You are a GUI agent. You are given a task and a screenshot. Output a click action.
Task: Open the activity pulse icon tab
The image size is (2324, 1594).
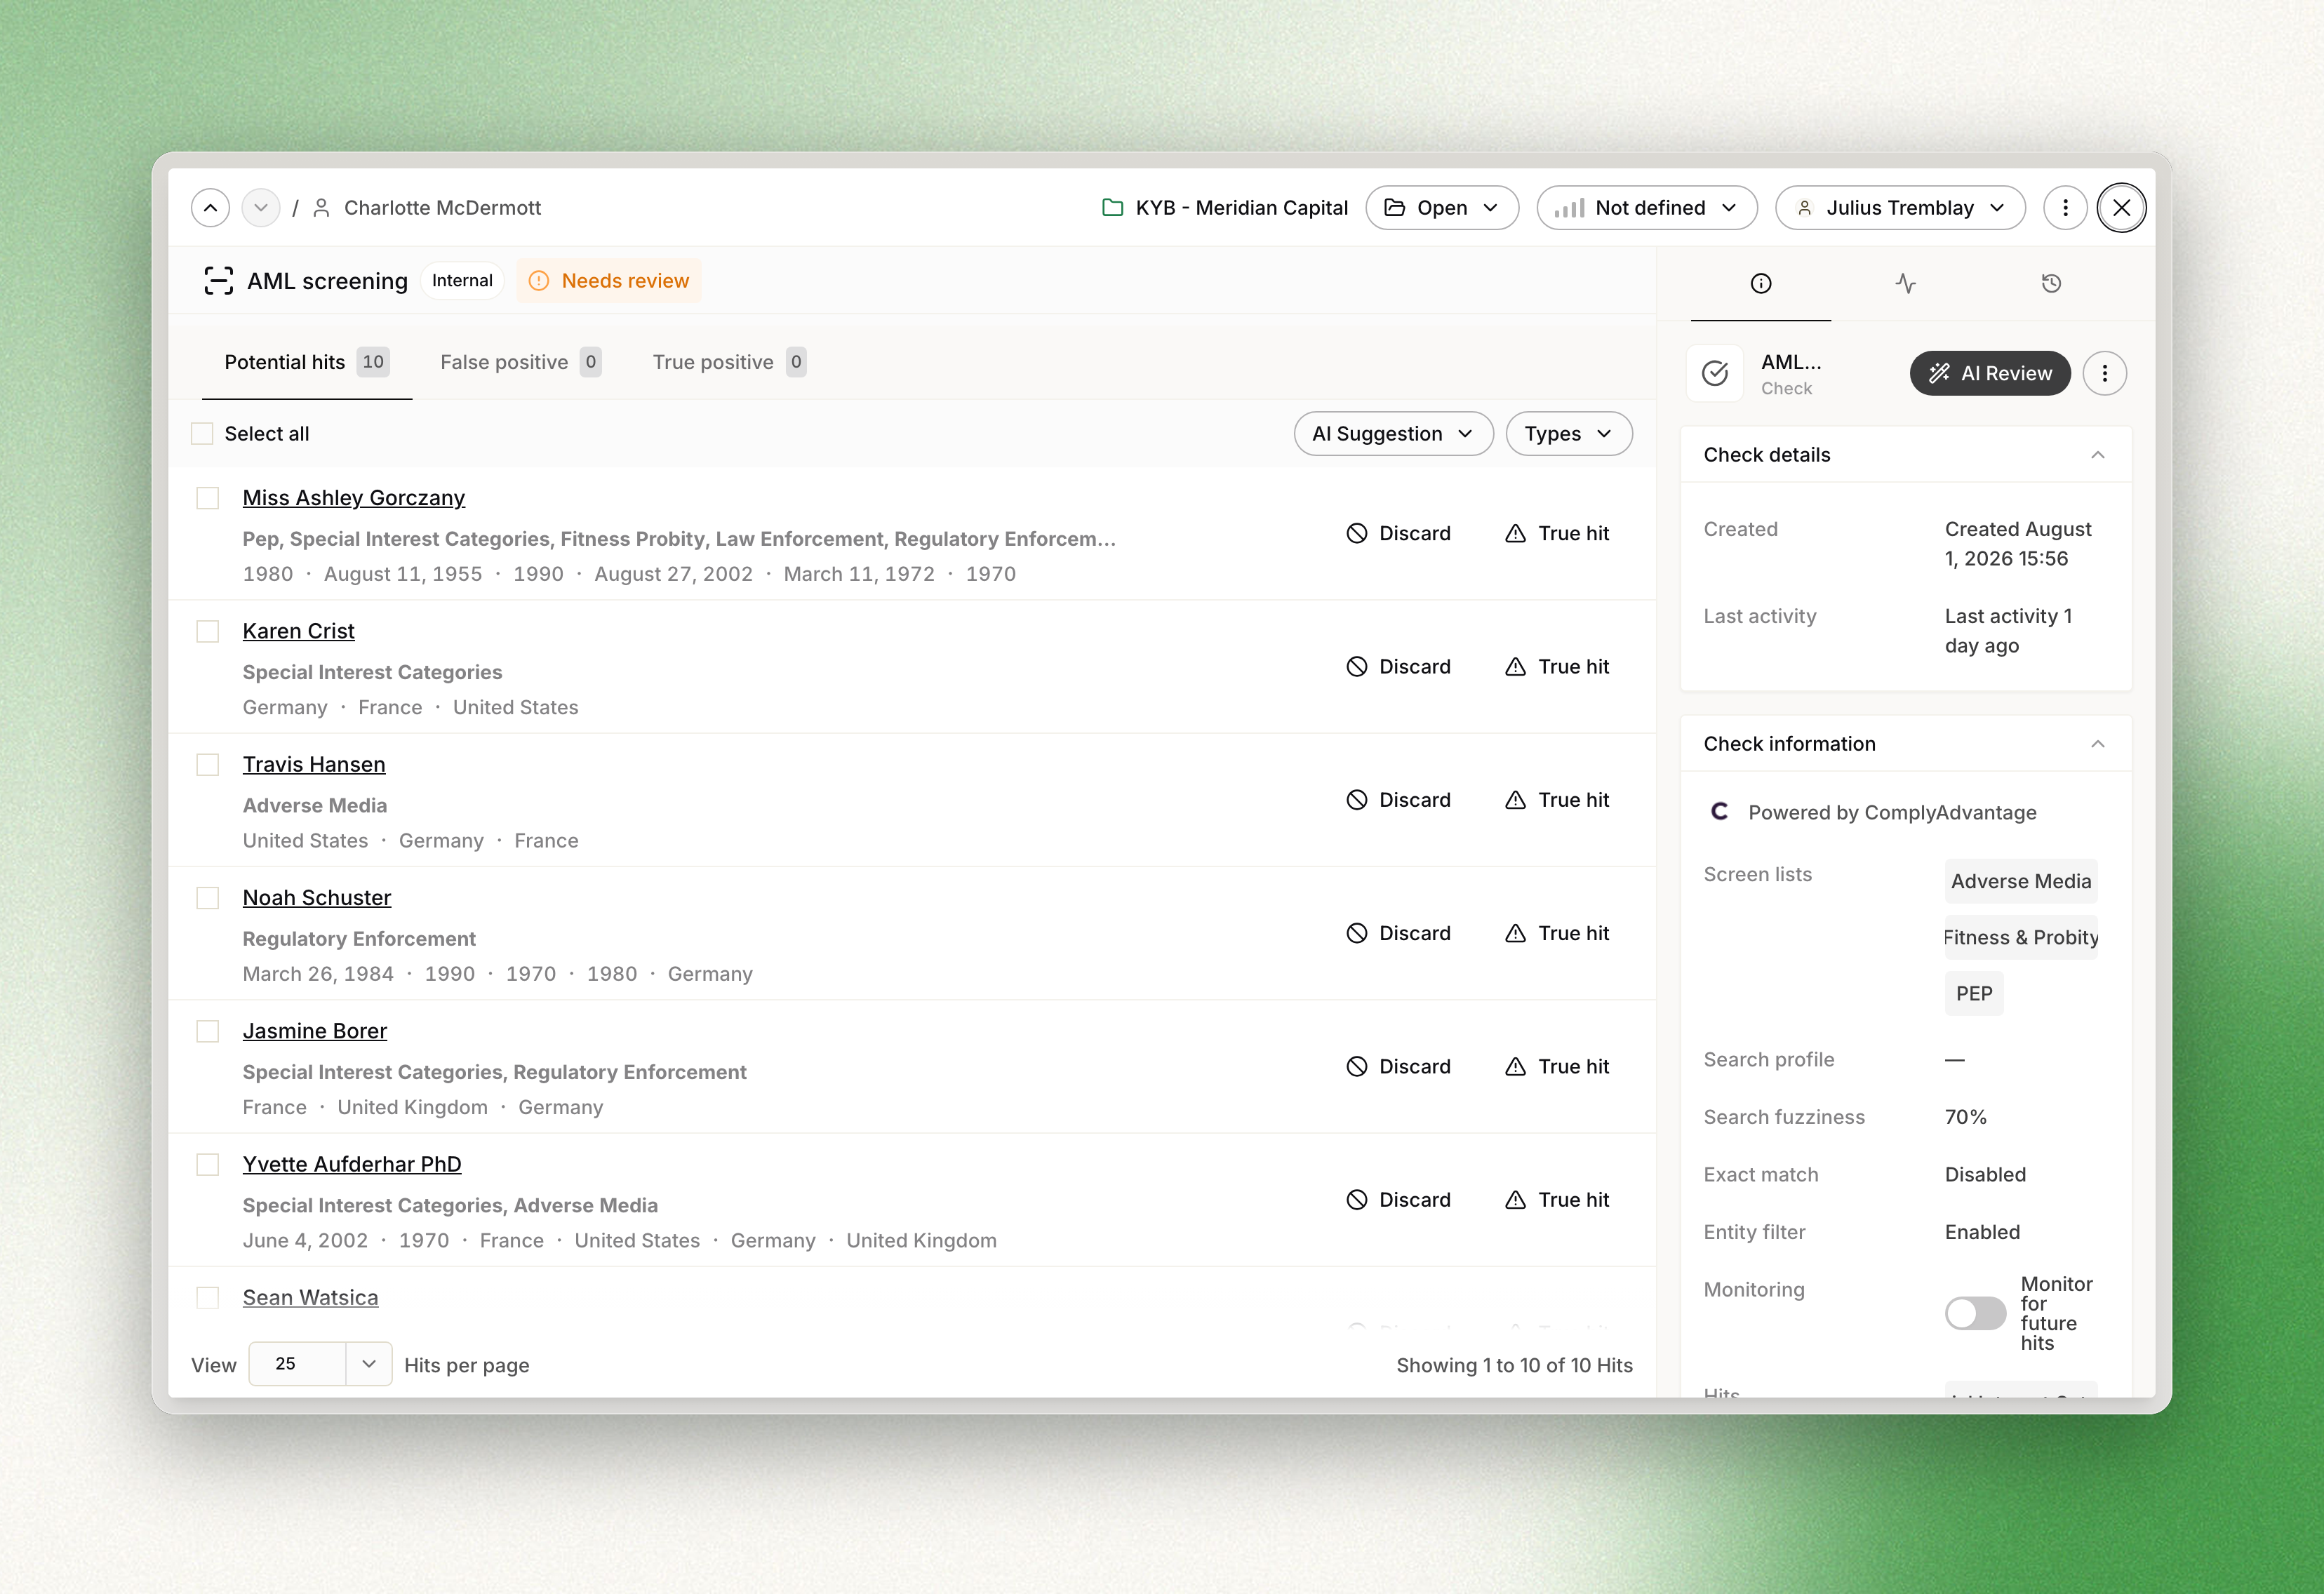(x=1905, y=283)
